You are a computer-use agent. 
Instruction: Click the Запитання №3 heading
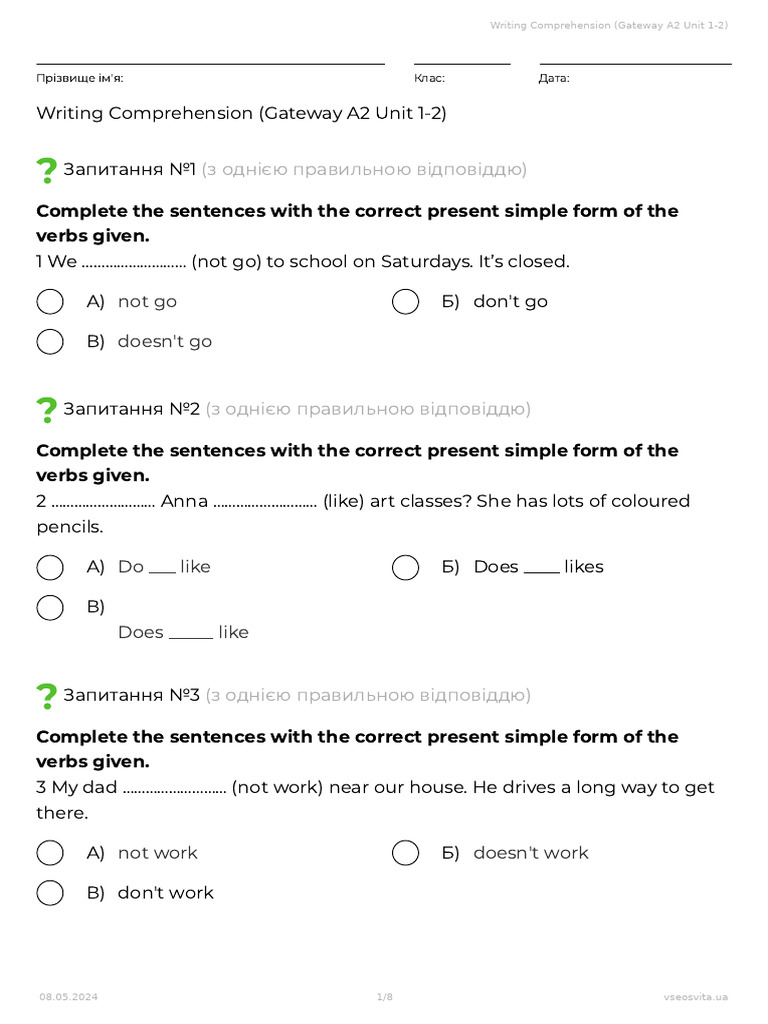point(132,695)
